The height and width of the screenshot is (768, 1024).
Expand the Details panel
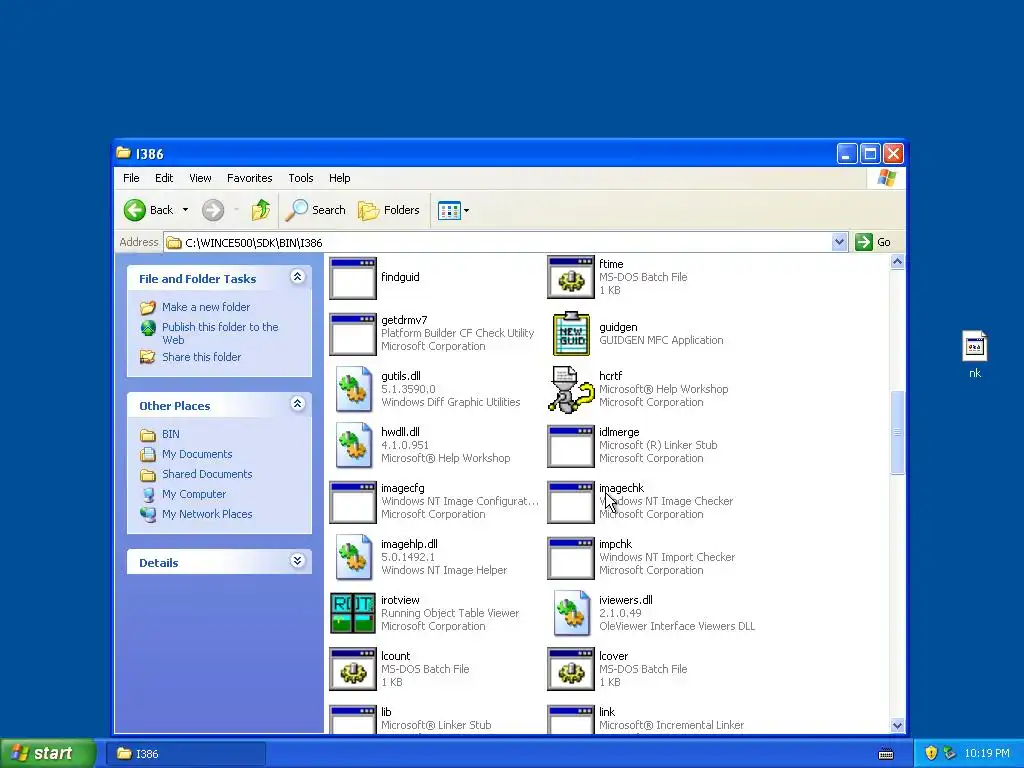(x=297, y=561)
